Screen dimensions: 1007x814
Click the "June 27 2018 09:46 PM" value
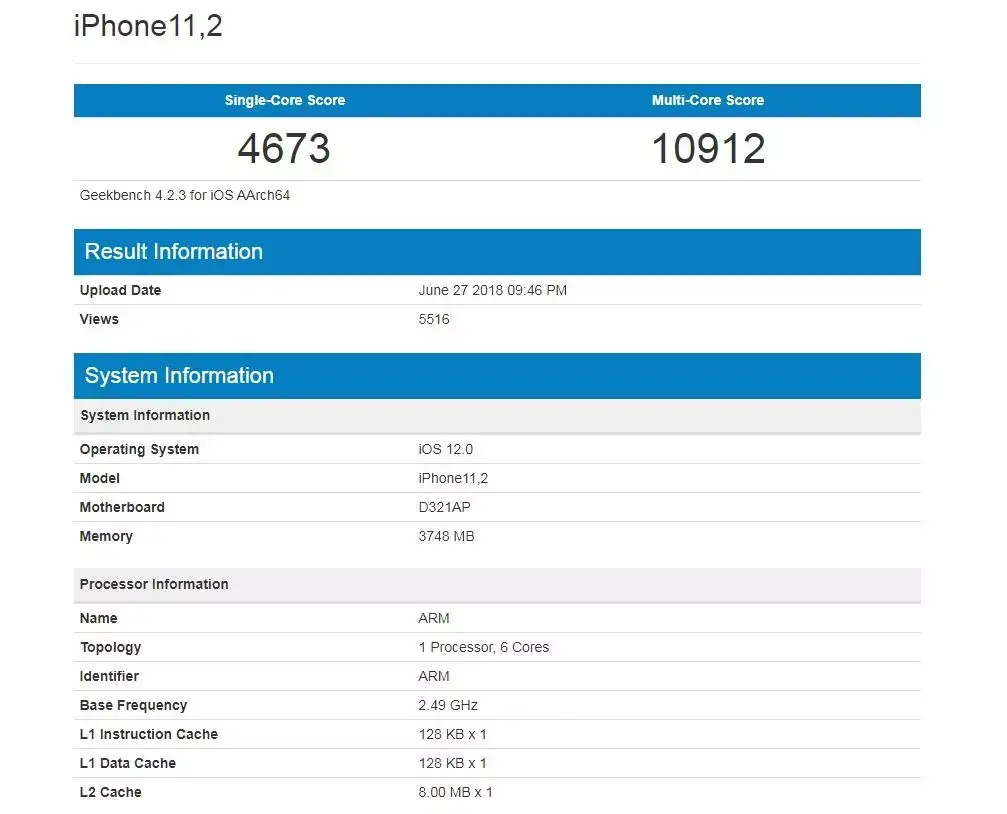click(493, 290)
